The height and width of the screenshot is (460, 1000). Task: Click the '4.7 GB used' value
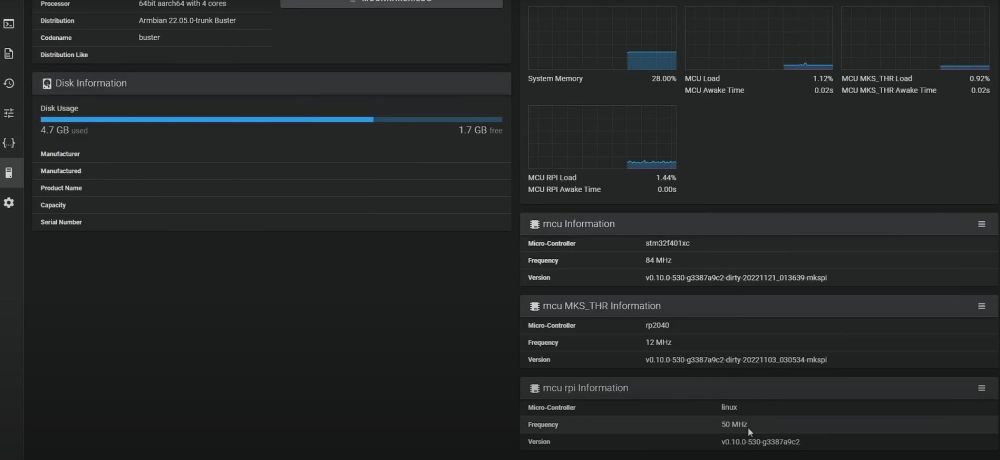point(64,130)
